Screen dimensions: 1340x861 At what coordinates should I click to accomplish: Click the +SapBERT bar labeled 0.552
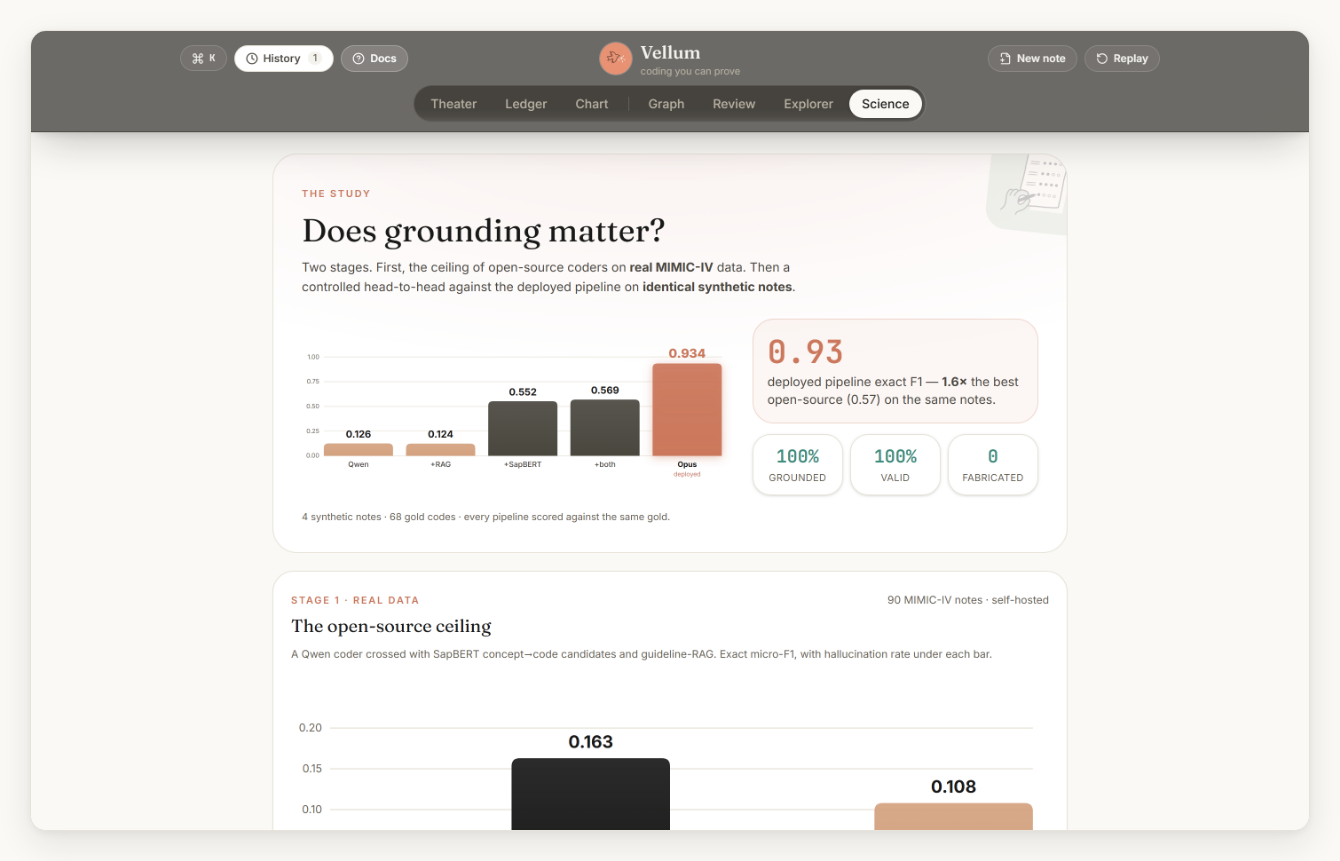click(x=523, y=429)
